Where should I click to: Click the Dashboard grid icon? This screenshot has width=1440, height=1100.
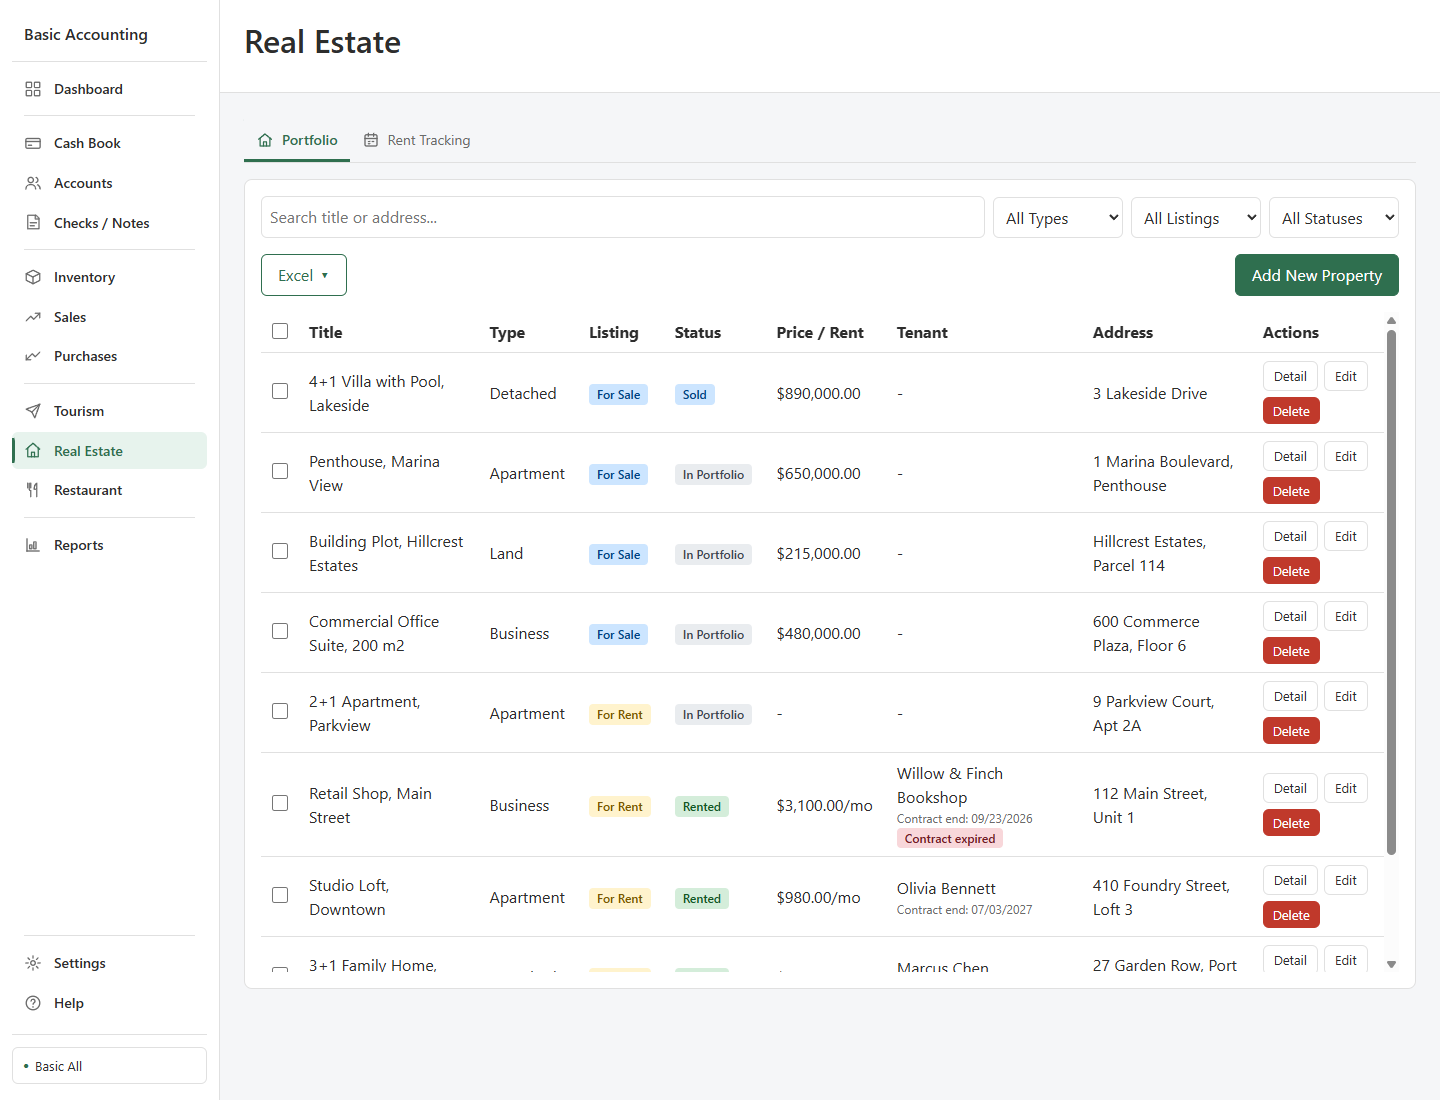[x=33, y=89]
